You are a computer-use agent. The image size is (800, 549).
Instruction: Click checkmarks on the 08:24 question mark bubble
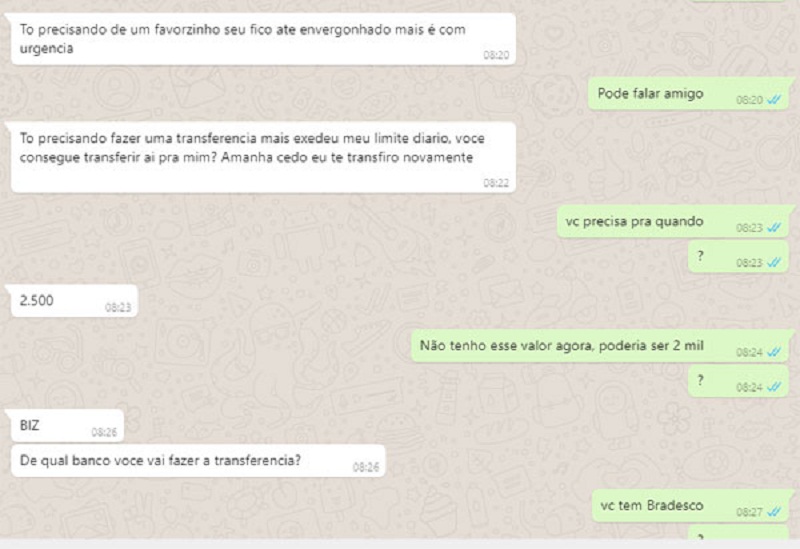coord(774,387)
